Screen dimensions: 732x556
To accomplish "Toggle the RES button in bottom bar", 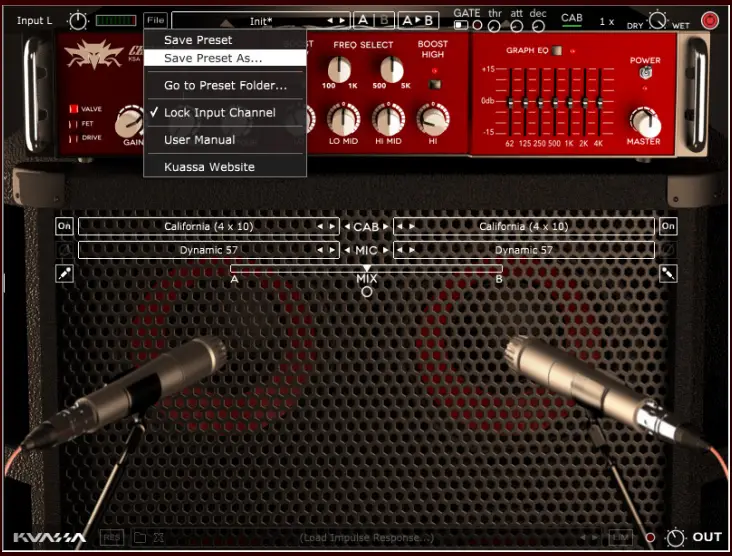I will coord(112,538).
